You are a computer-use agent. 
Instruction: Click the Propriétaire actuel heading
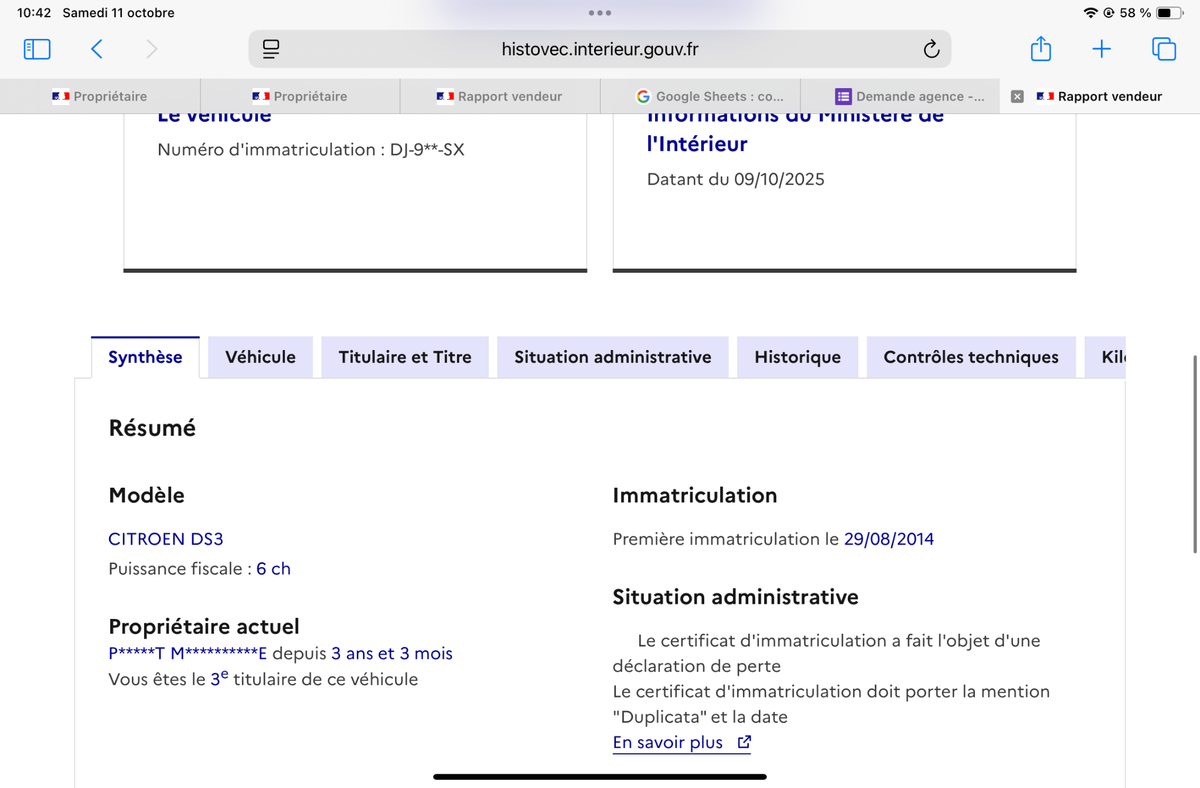click(204, 627)
